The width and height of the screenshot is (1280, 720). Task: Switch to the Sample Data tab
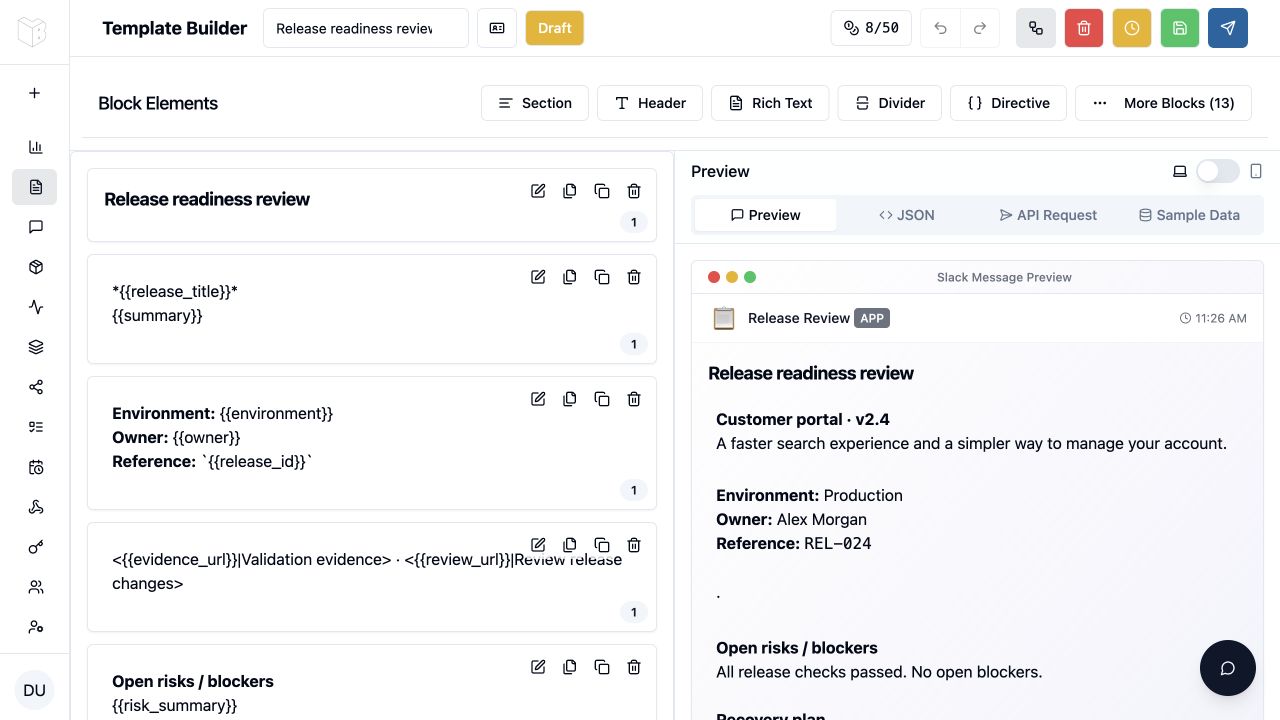coord(1189,215)
